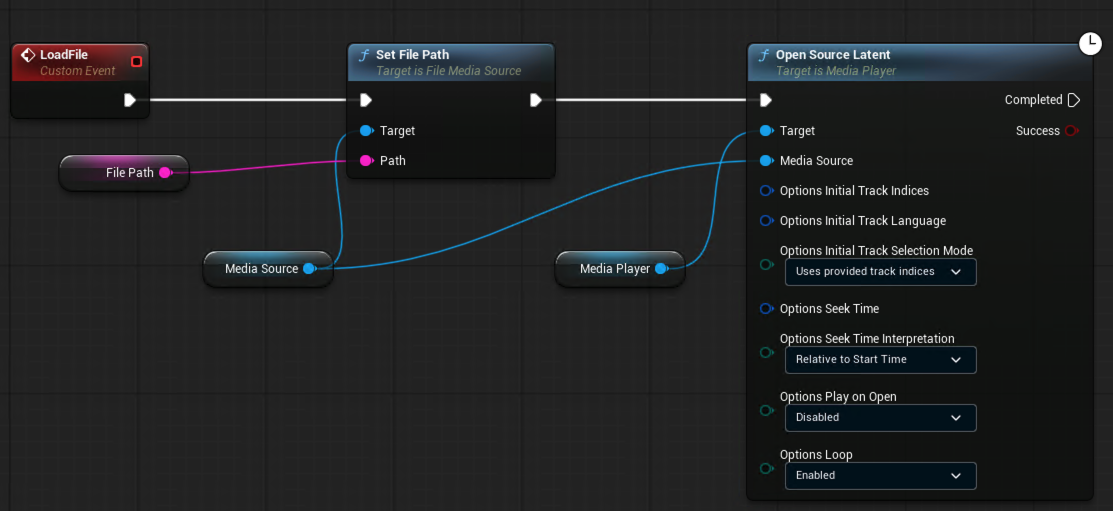Click Open Source Latent execution input pin
This screenshot has width=1113, height=511.
(765, 100)
